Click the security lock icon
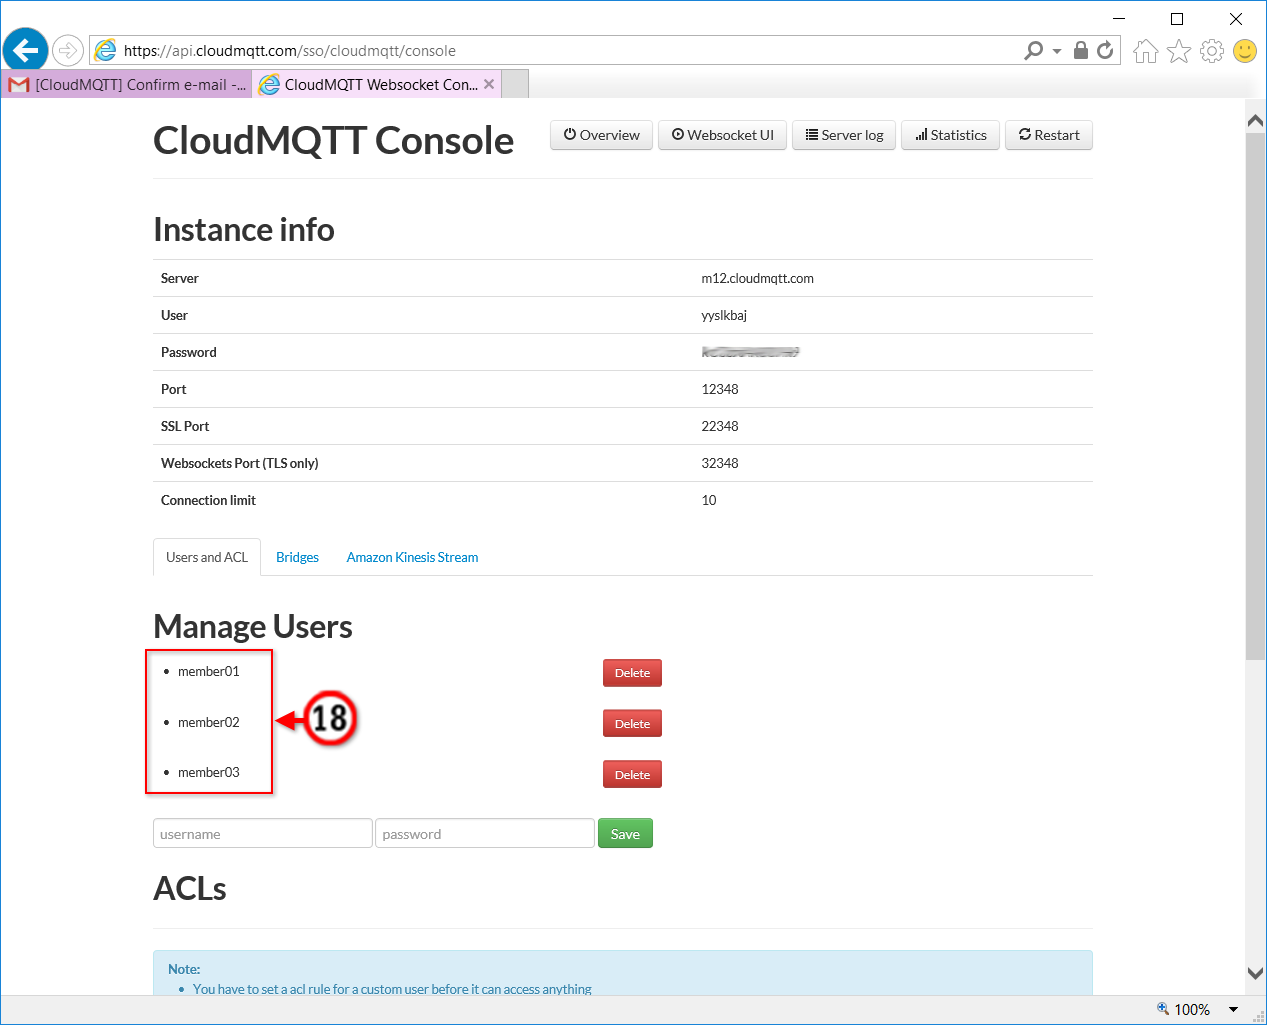The width and height of the screenshot is (1267, 1025). 1081,50
